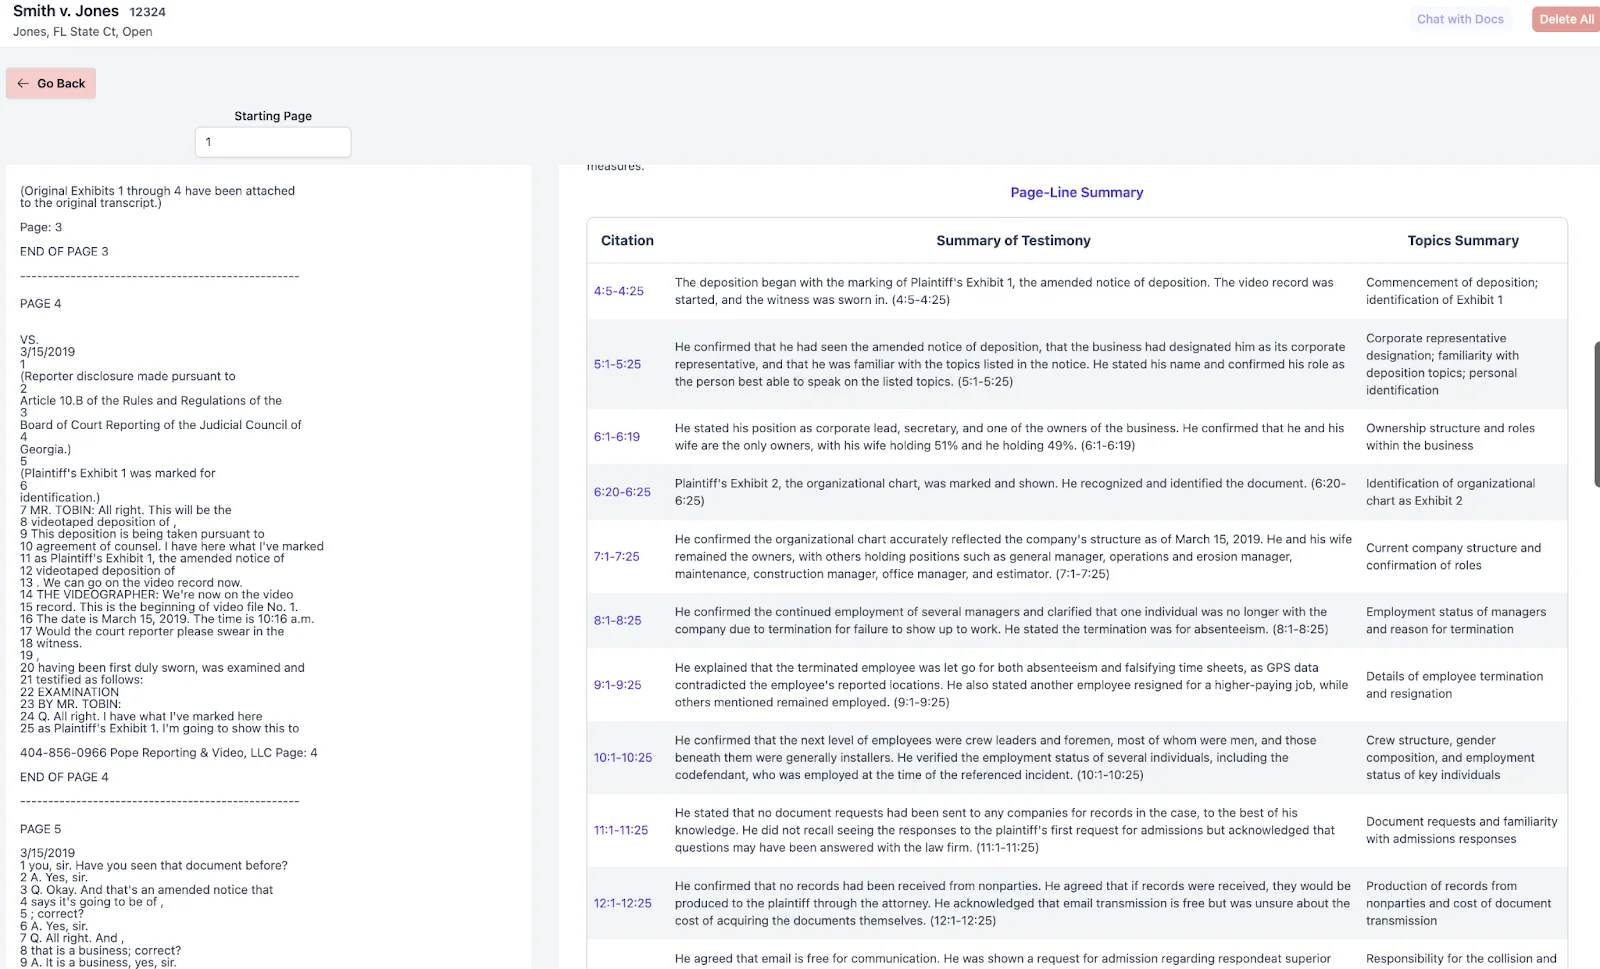The image size is (1600, 969).
Task: Click the Citation column header
Action: point(627,241)
